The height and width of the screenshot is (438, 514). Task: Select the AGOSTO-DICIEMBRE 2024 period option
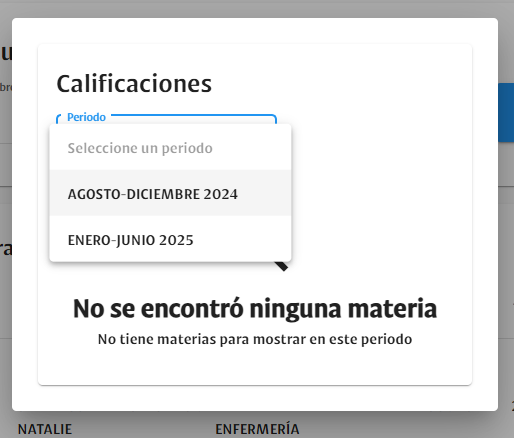click(x=170, y=193)
